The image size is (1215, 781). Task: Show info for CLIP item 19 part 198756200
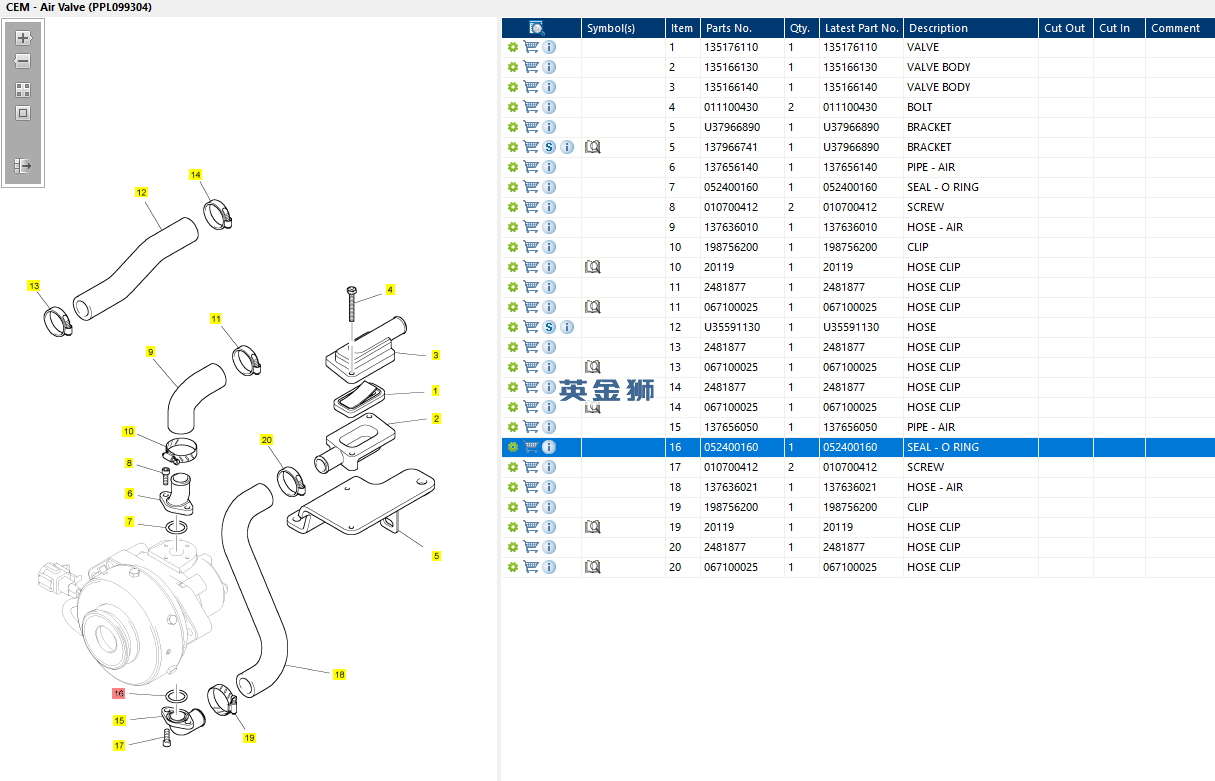549,507
